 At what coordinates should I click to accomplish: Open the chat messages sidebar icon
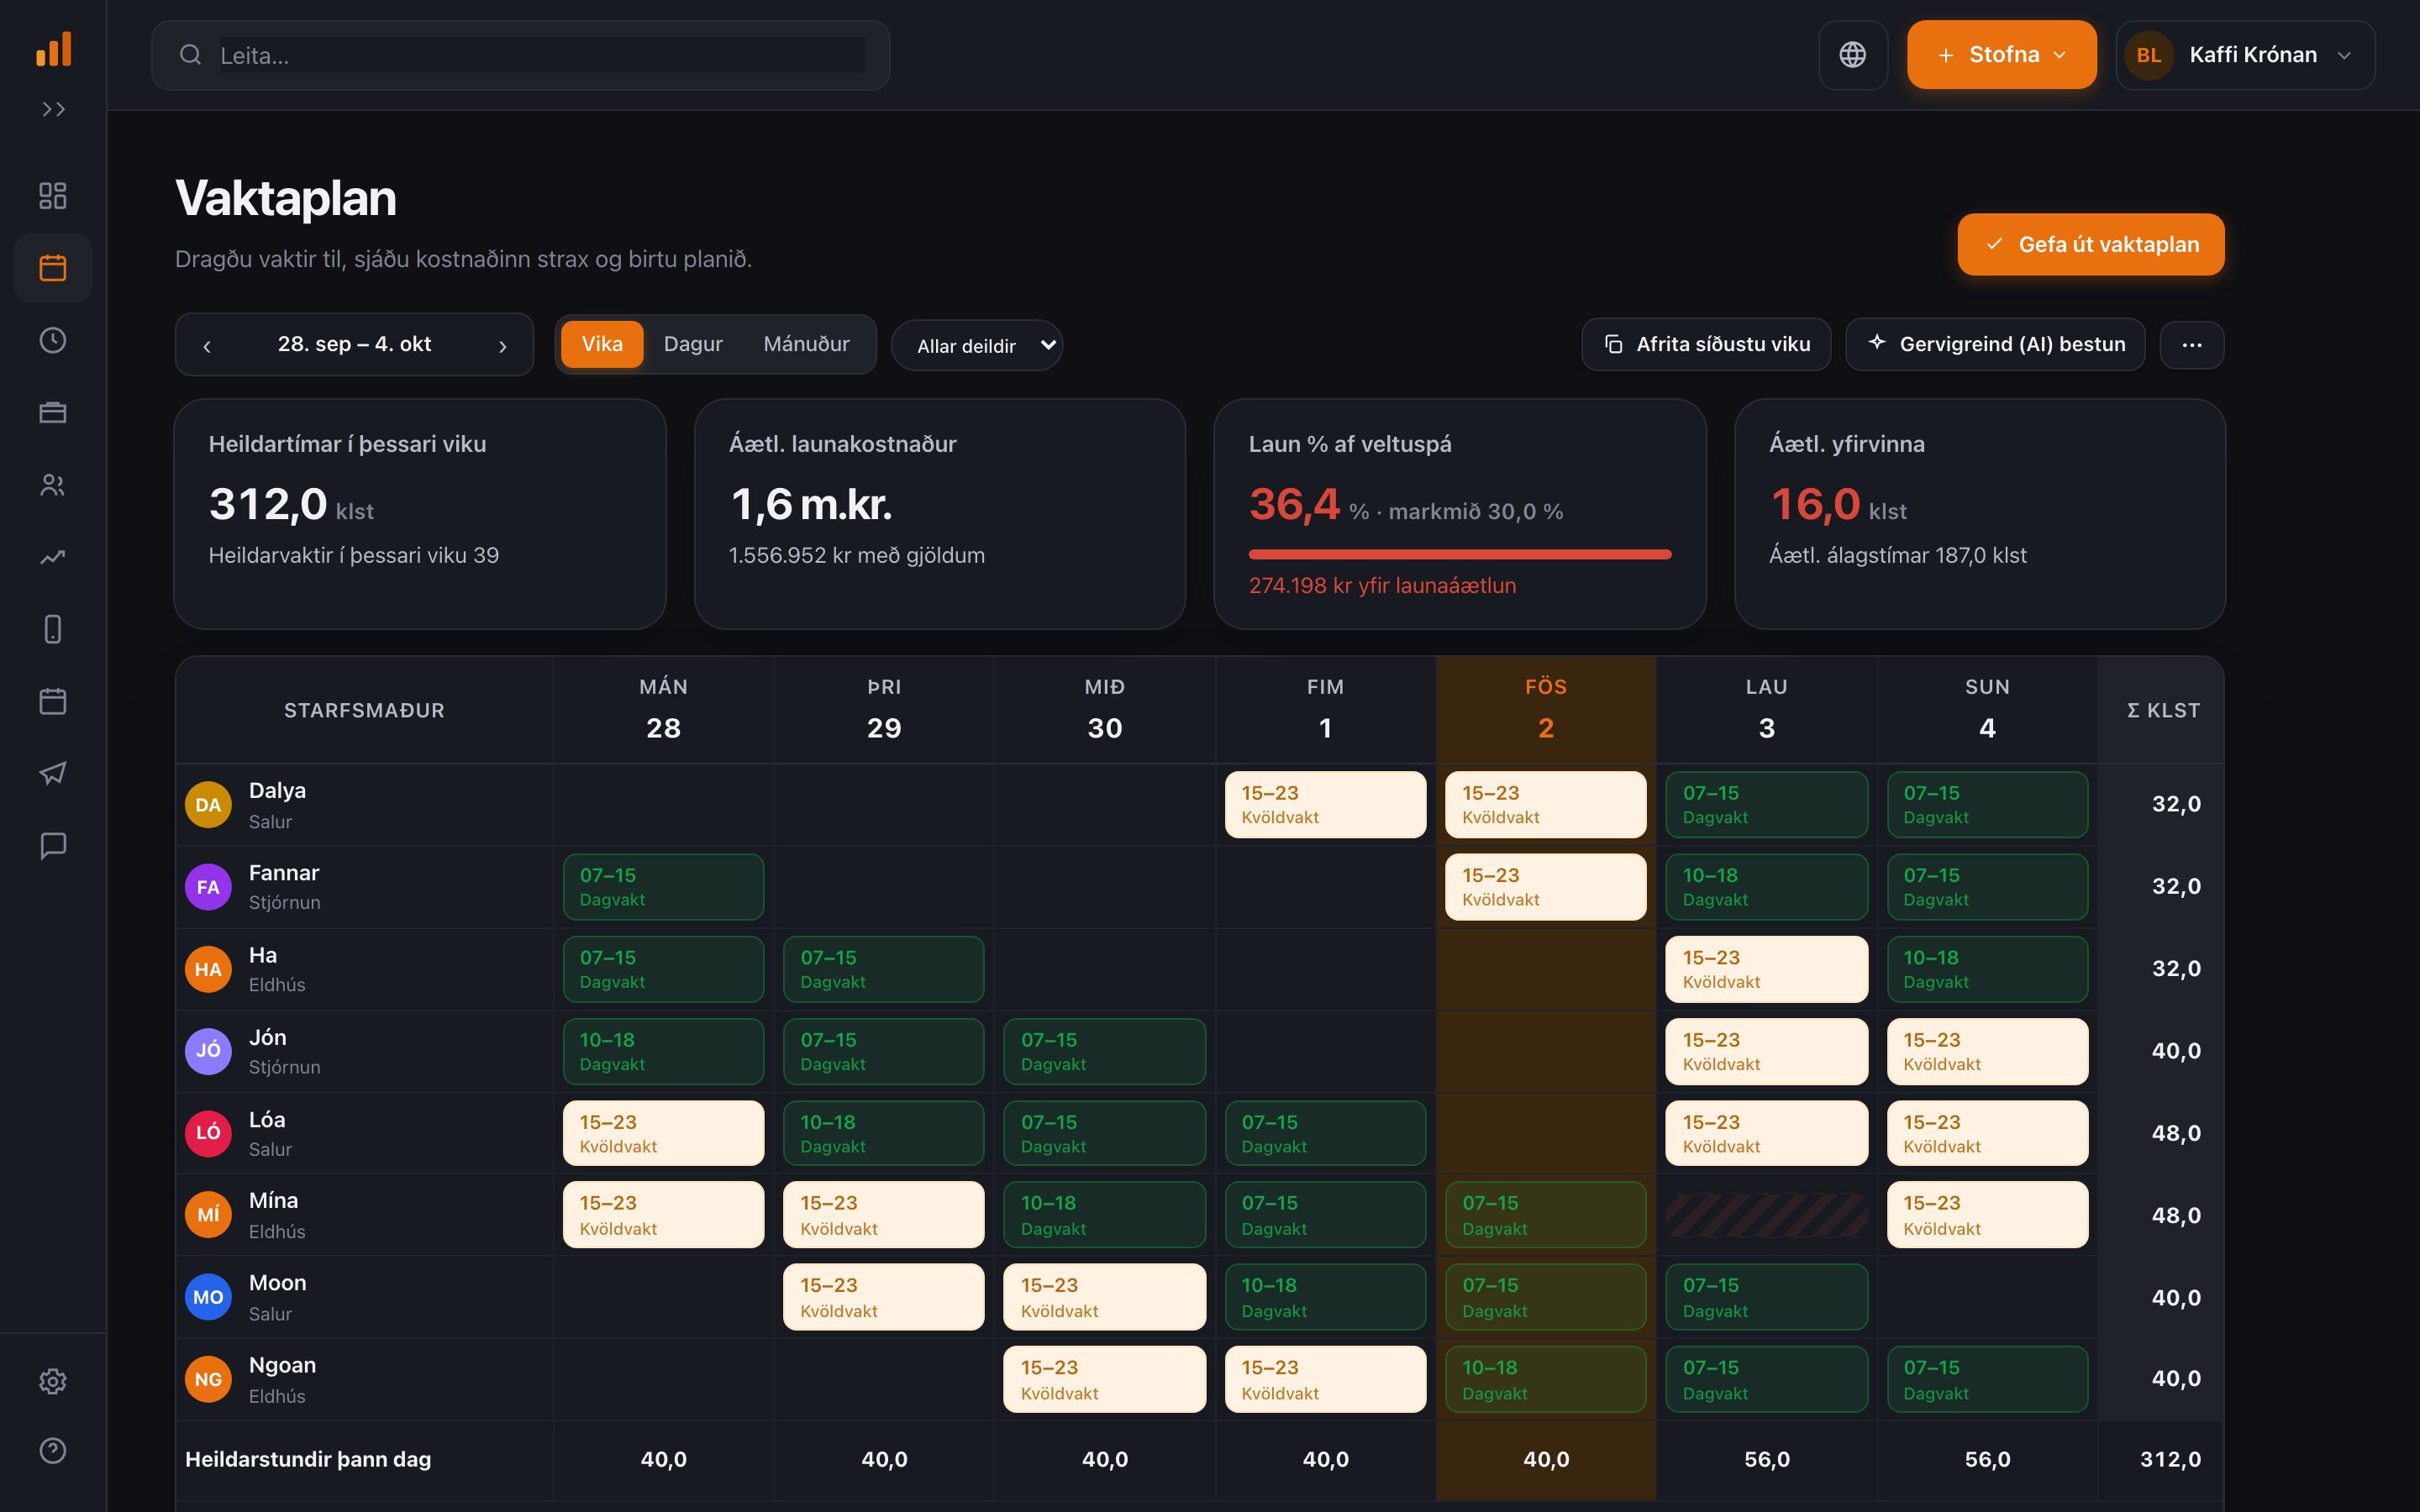point(53,846)
